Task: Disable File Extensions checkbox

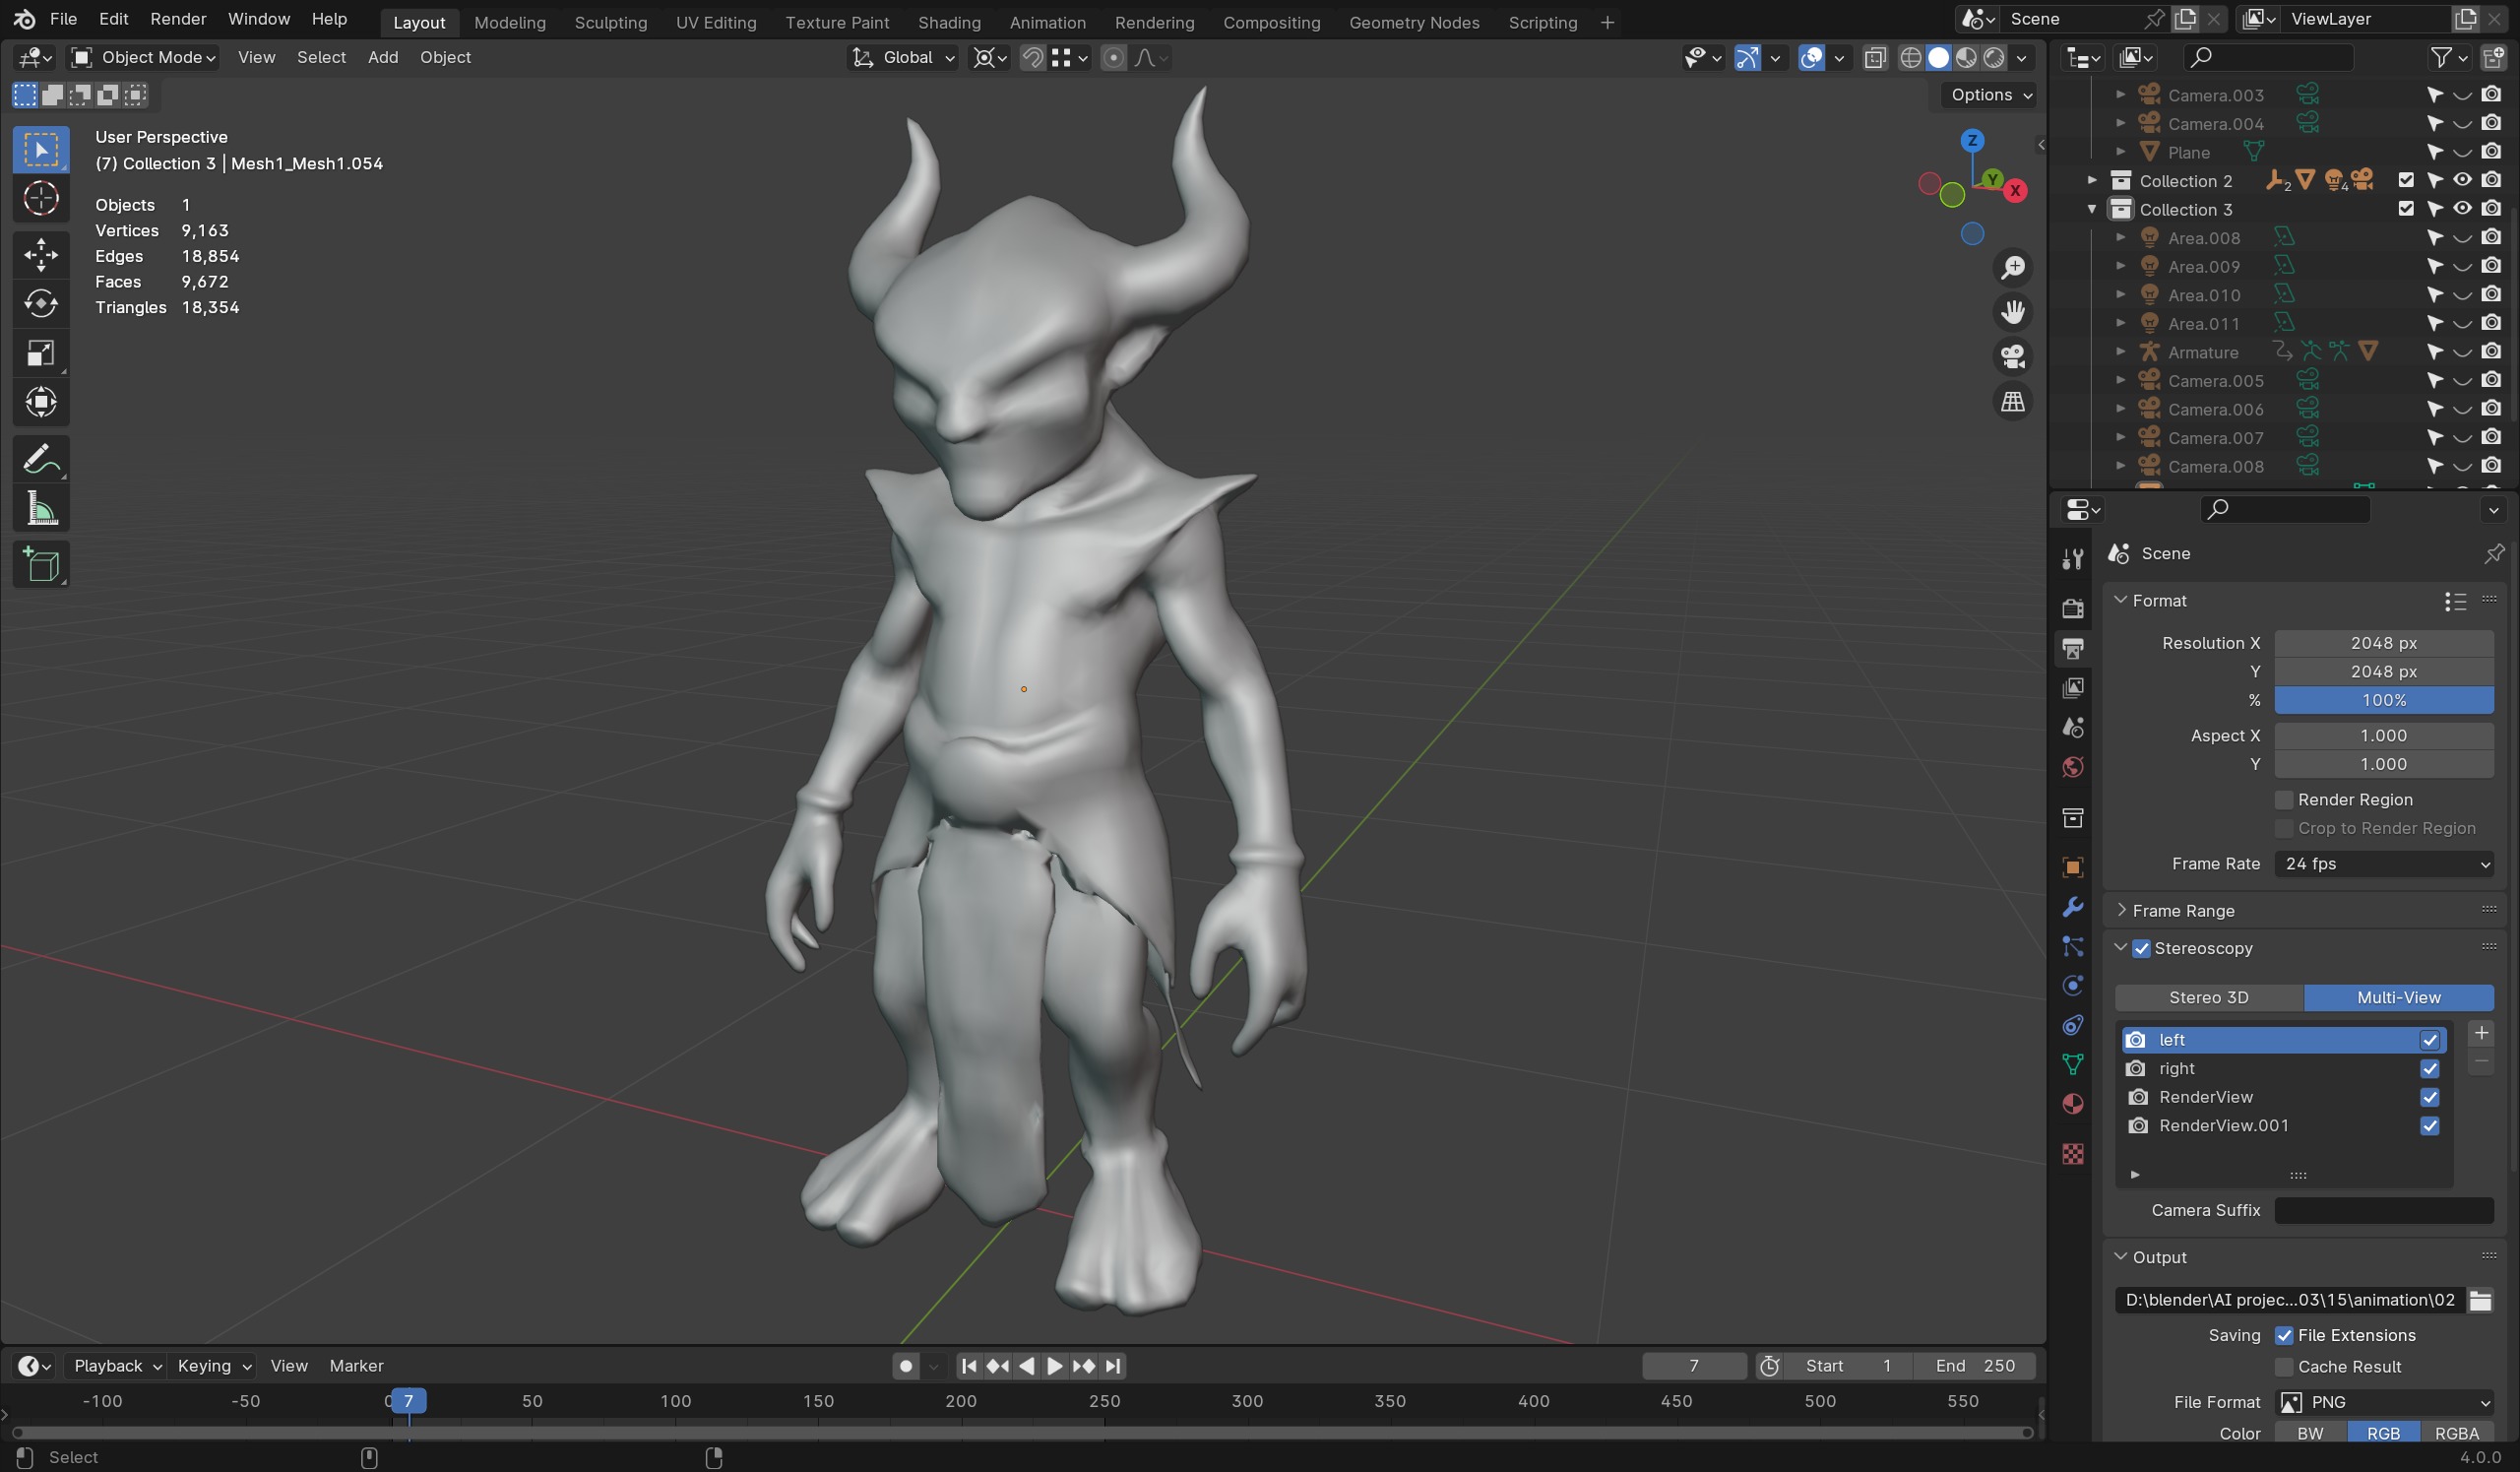Action: tap(2284, 1336)
